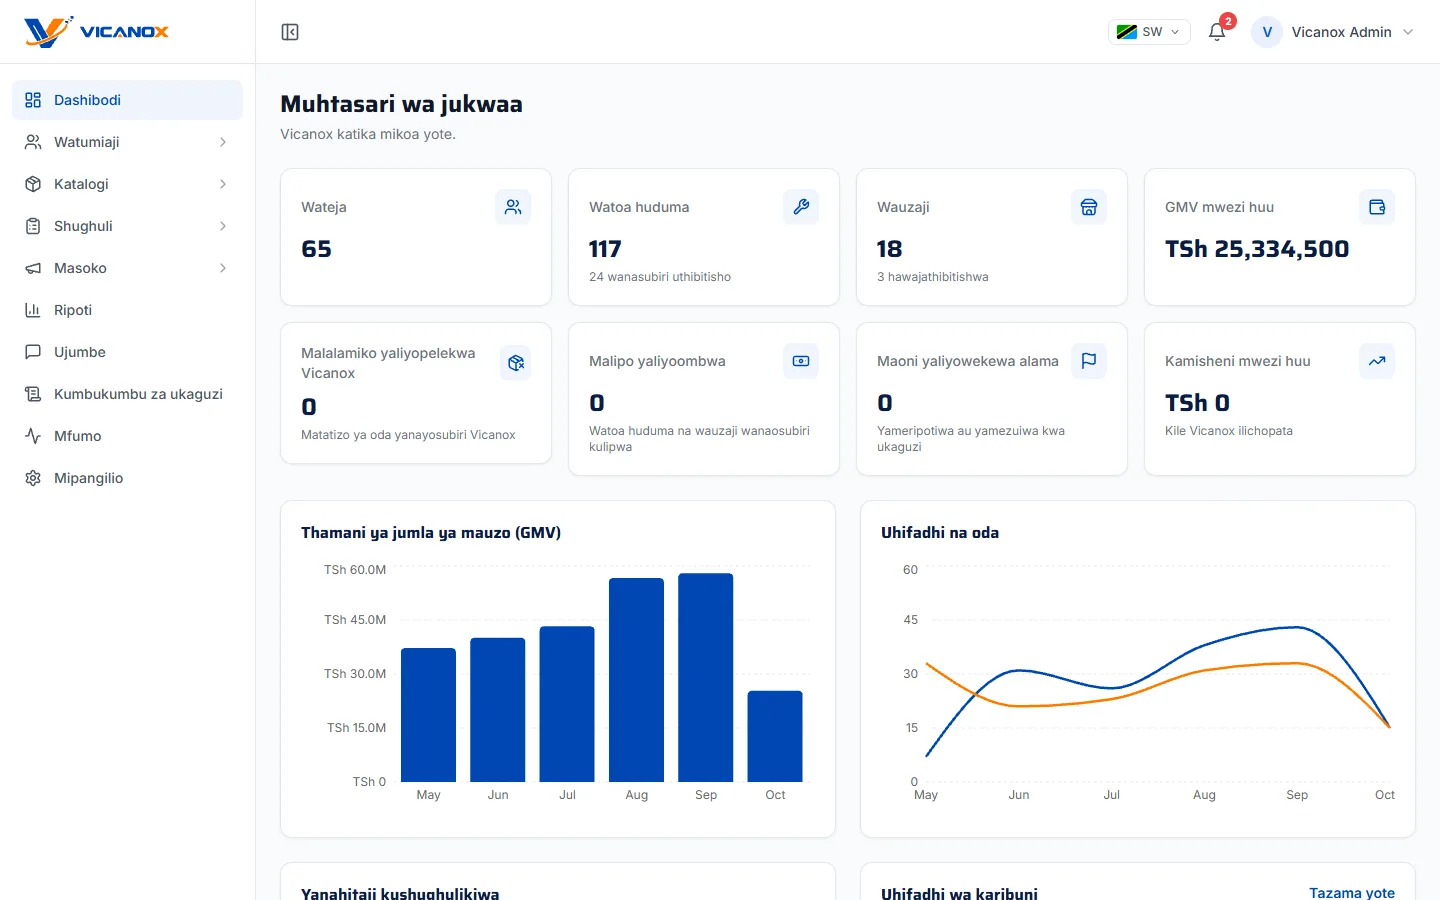The image size is (1440, 900).
Task: Click the Kile Vicanox ilichopata caption
Action: click(1229, 431)
